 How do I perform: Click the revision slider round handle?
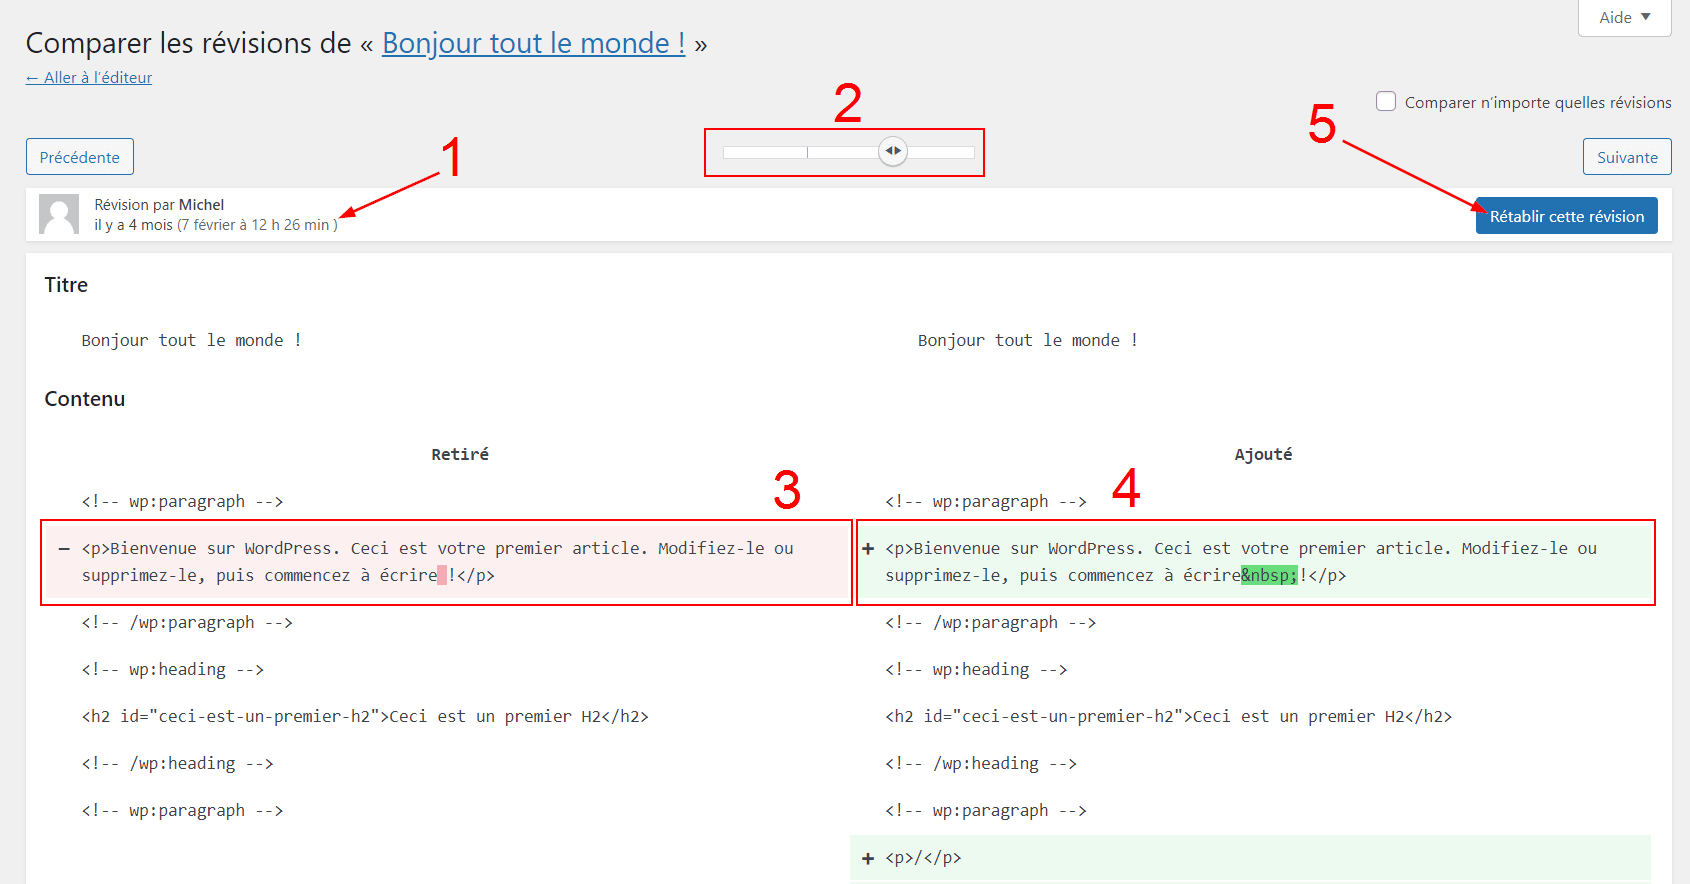coord(893,151)
